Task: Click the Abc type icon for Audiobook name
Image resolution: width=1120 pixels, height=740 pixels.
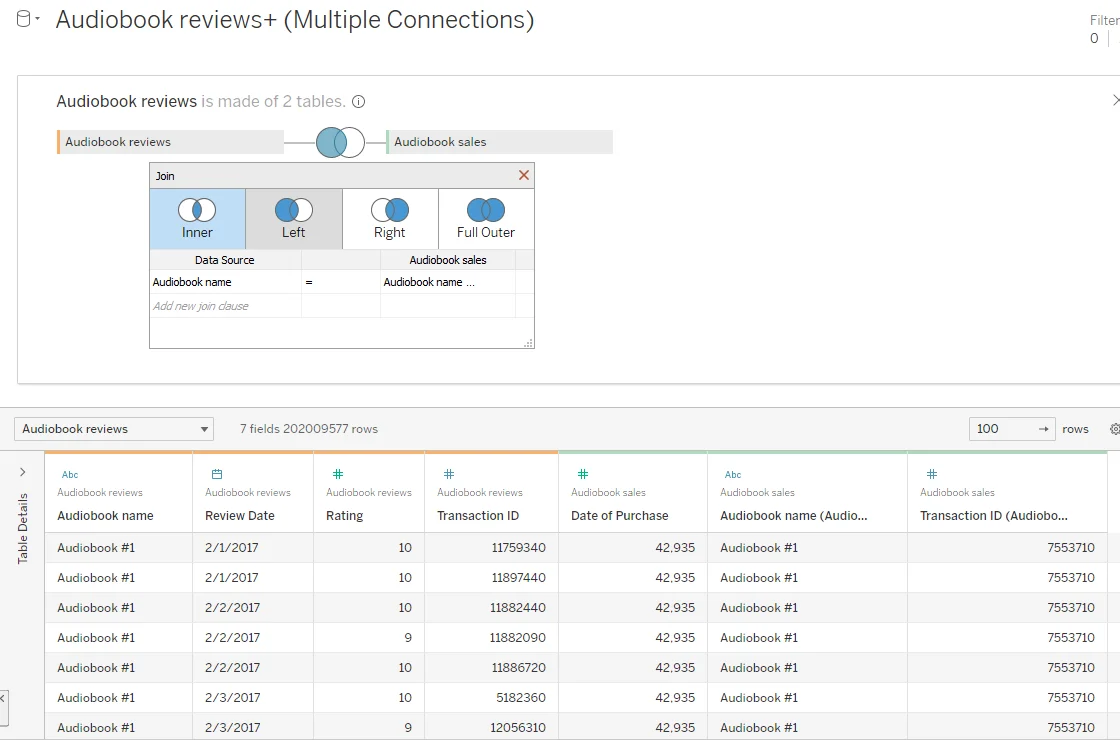Action: click(70, 475)
